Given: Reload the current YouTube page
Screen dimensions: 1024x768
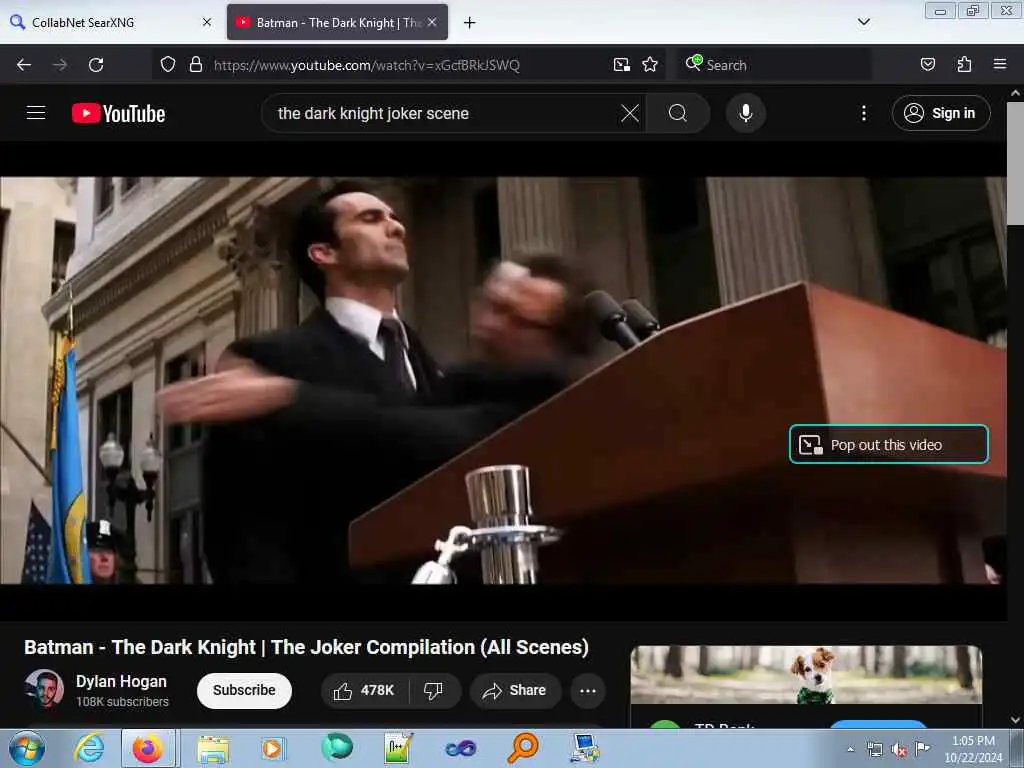Looking at the screenshot, I should click(x=96, y=65).
